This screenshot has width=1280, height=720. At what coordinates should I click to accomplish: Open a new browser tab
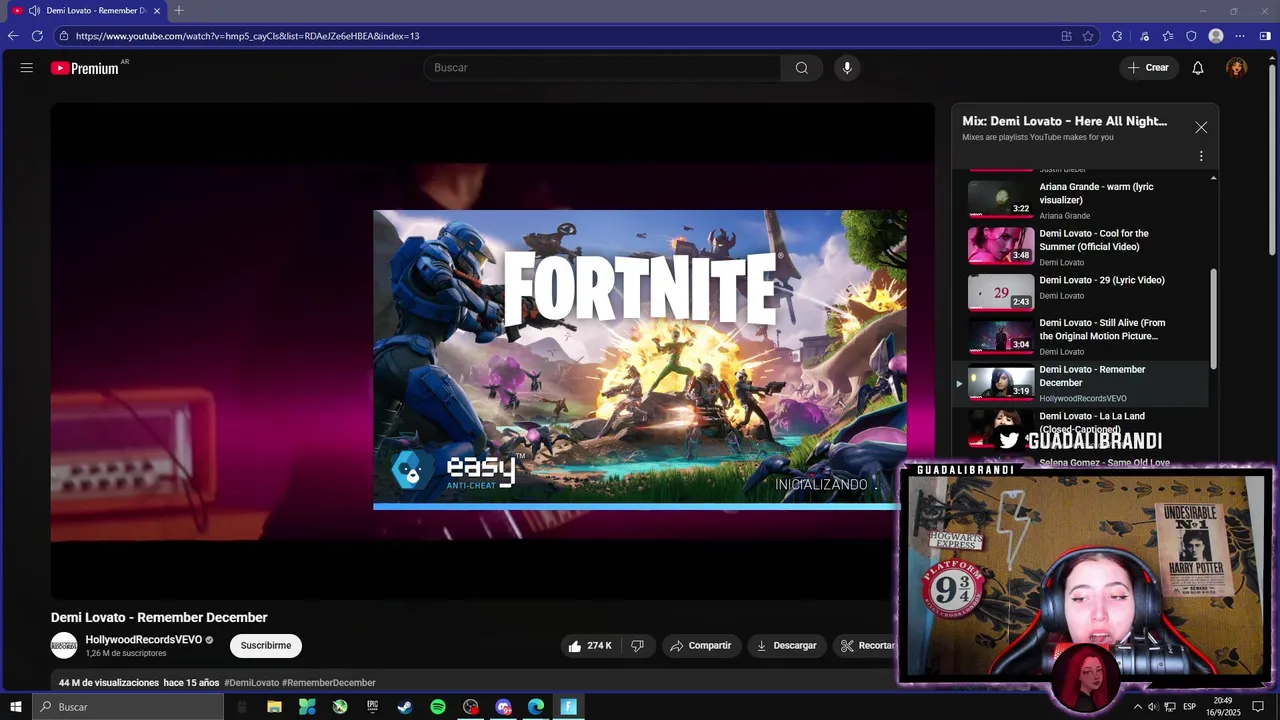click(x=179, y=11)
